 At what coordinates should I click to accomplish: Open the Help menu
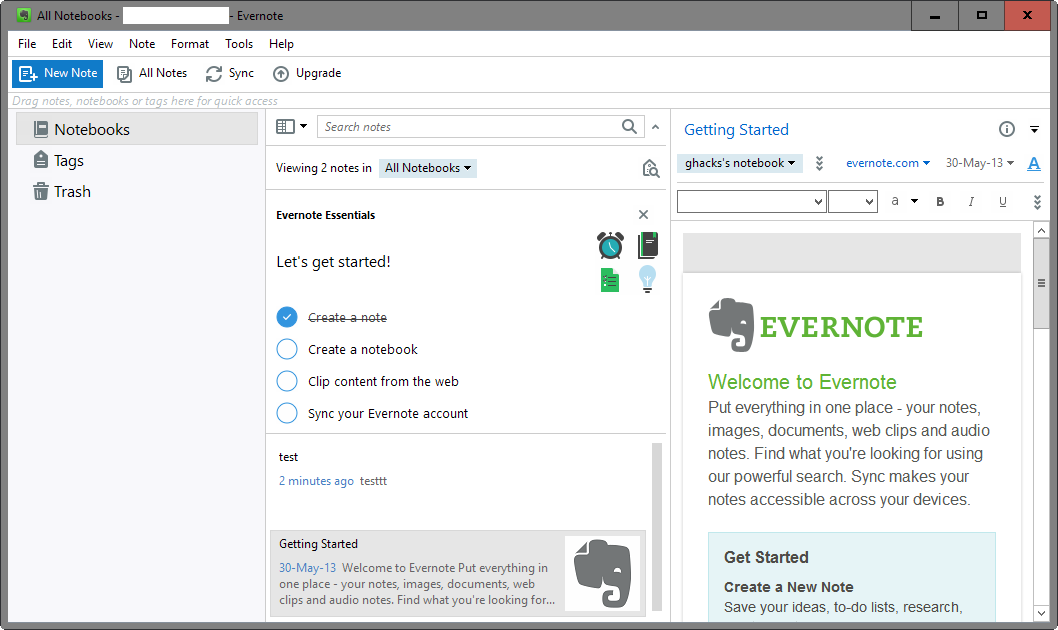[x=281, y=44]
